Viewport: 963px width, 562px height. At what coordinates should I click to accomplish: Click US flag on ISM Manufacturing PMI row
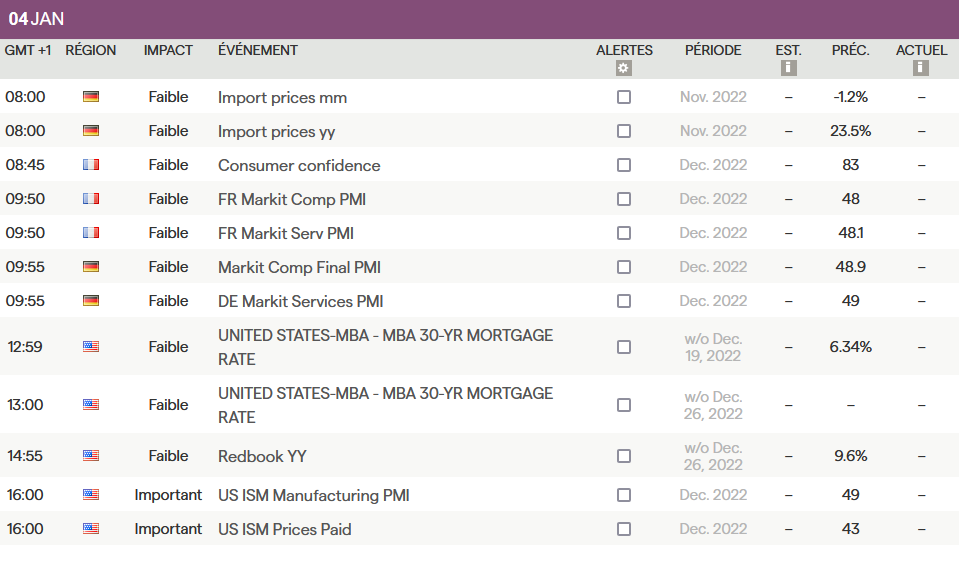91,495
